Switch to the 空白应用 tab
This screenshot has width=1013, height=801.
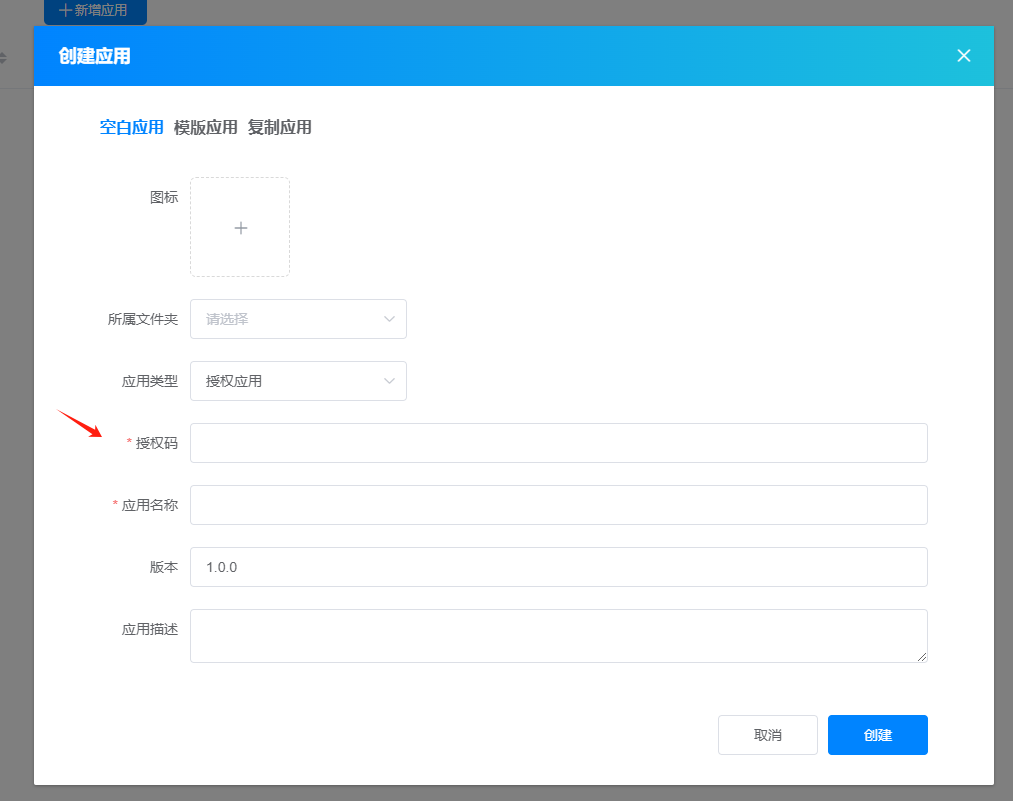coord(131,127)
